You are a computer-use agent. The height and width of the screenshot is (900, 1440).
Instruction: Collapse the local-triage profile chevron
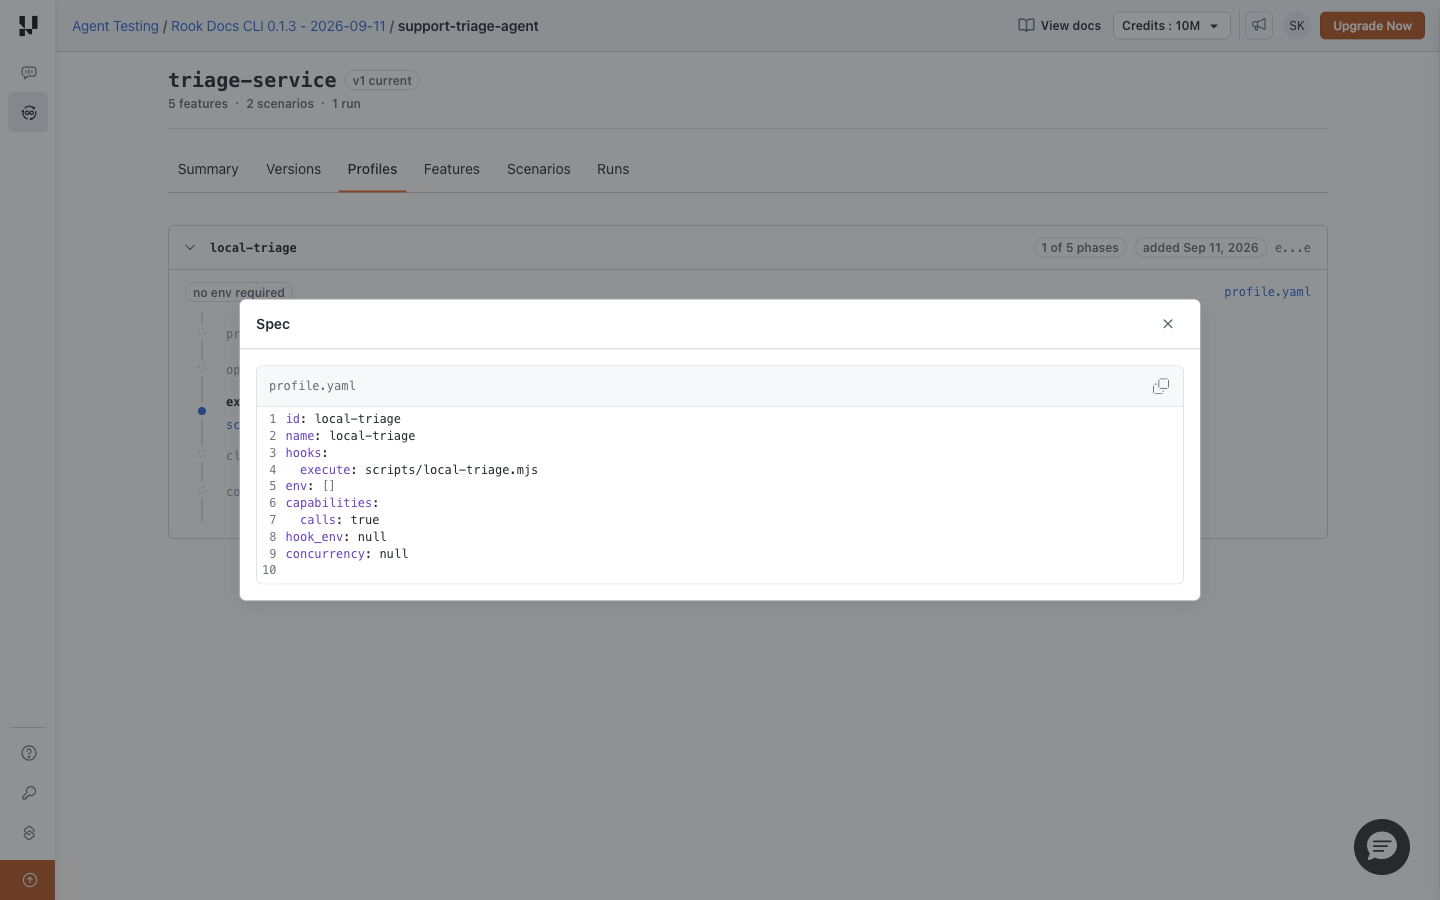[190, 248]
